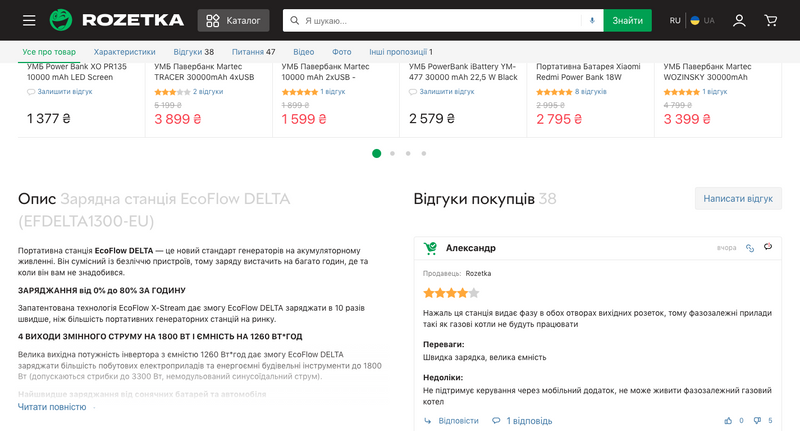This screenshot has height=431, width=800.
Task: Open "2 відгуки" for Martec TRACER
Action: pyautogui.click(x=208, y=92)
